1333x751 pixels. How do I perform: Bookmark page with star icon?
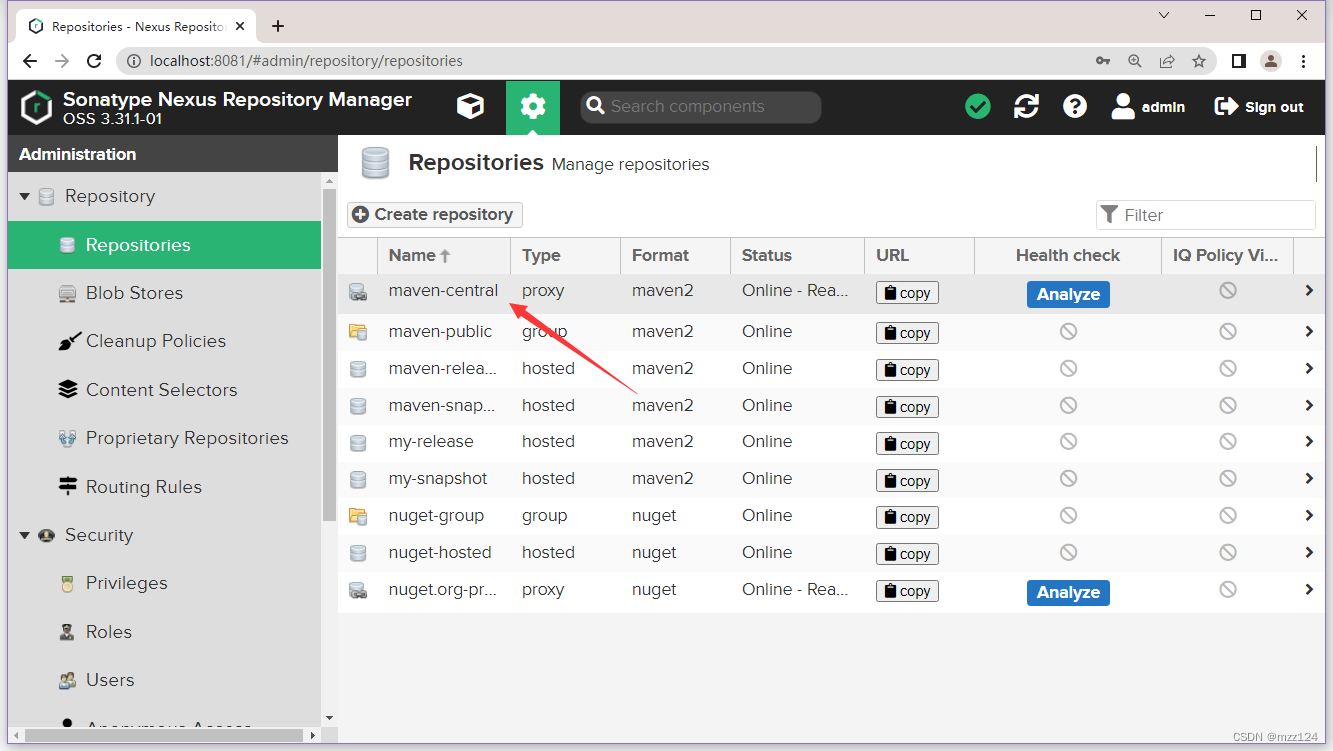(x=1199, y=61)
